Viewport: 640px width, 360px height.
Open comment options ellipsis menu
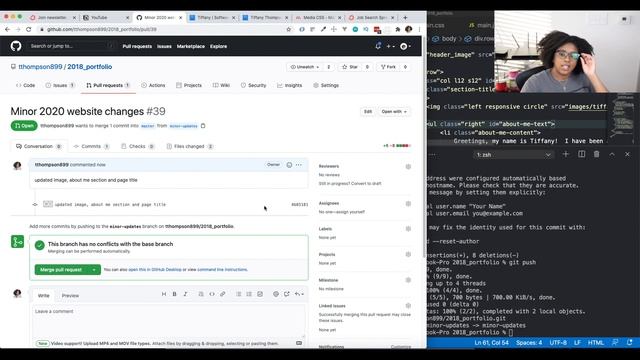click(299, 165)
